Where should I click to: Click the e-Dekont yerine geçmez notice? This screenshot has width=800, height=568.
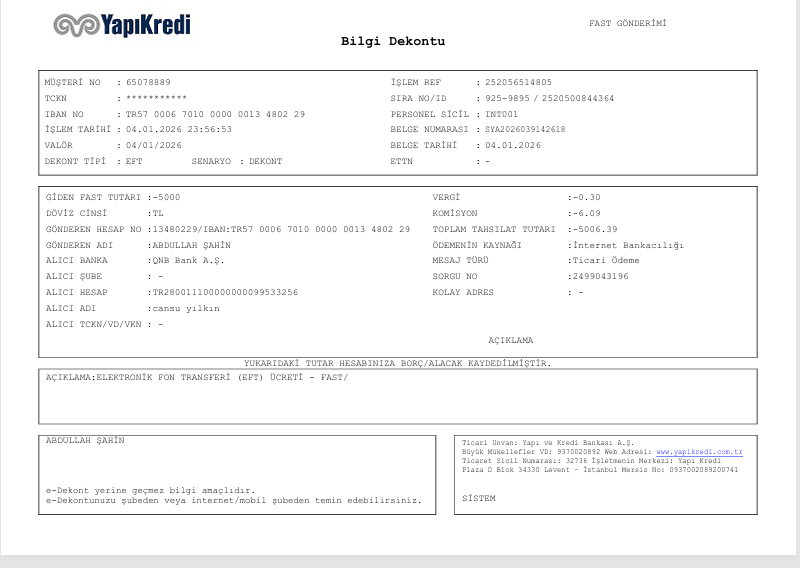(x=151, y=490)
